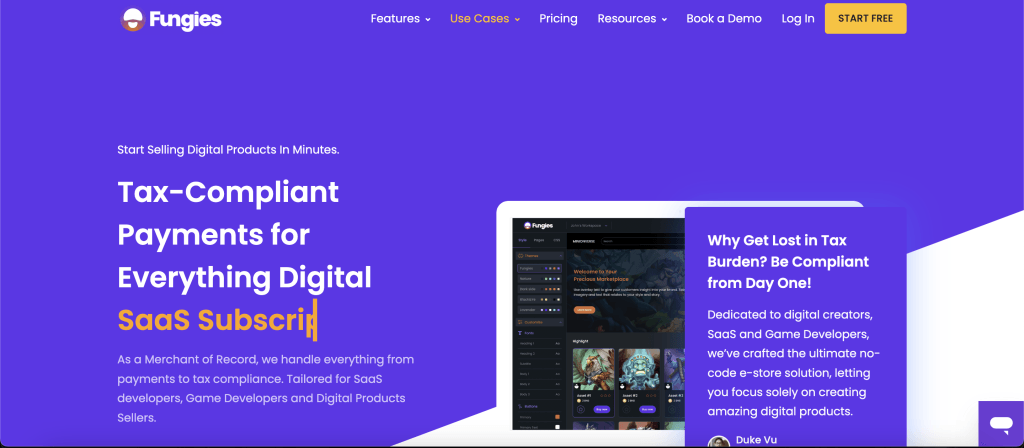Click the MINDVERSE store name in preview
Screen dimensions: 1024x448
click(584, 241)
